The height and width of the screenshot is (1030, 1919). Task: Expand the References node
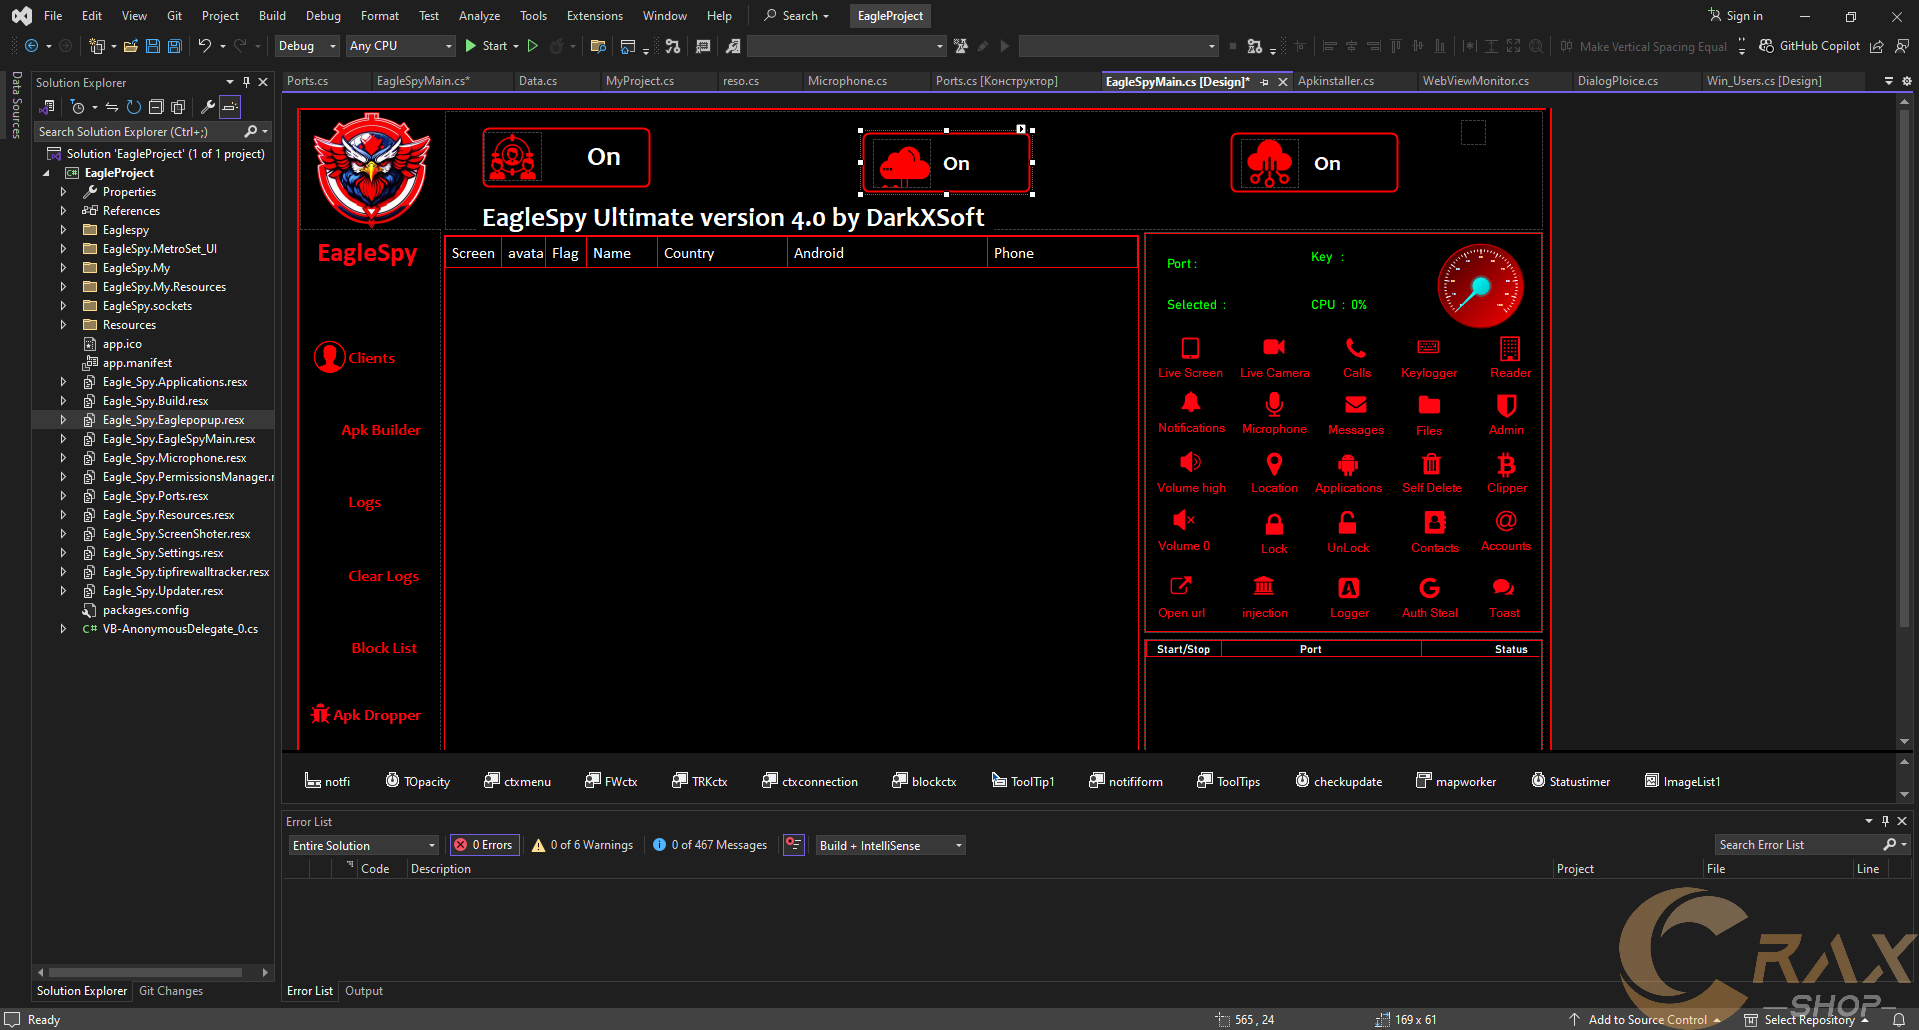[x=63, y=211]
